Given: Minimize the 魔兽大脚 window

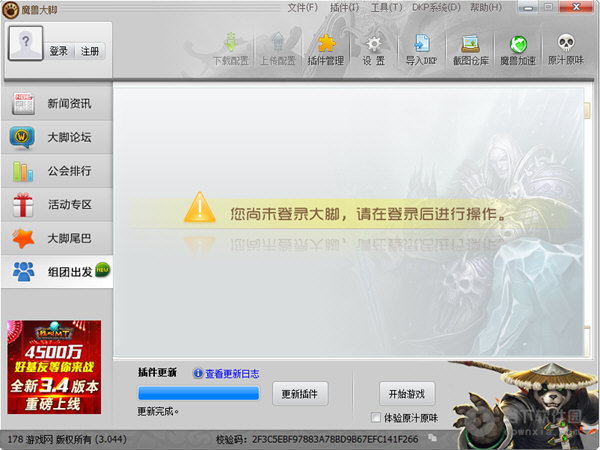Looking at the screenshot, I should [528, 7].
